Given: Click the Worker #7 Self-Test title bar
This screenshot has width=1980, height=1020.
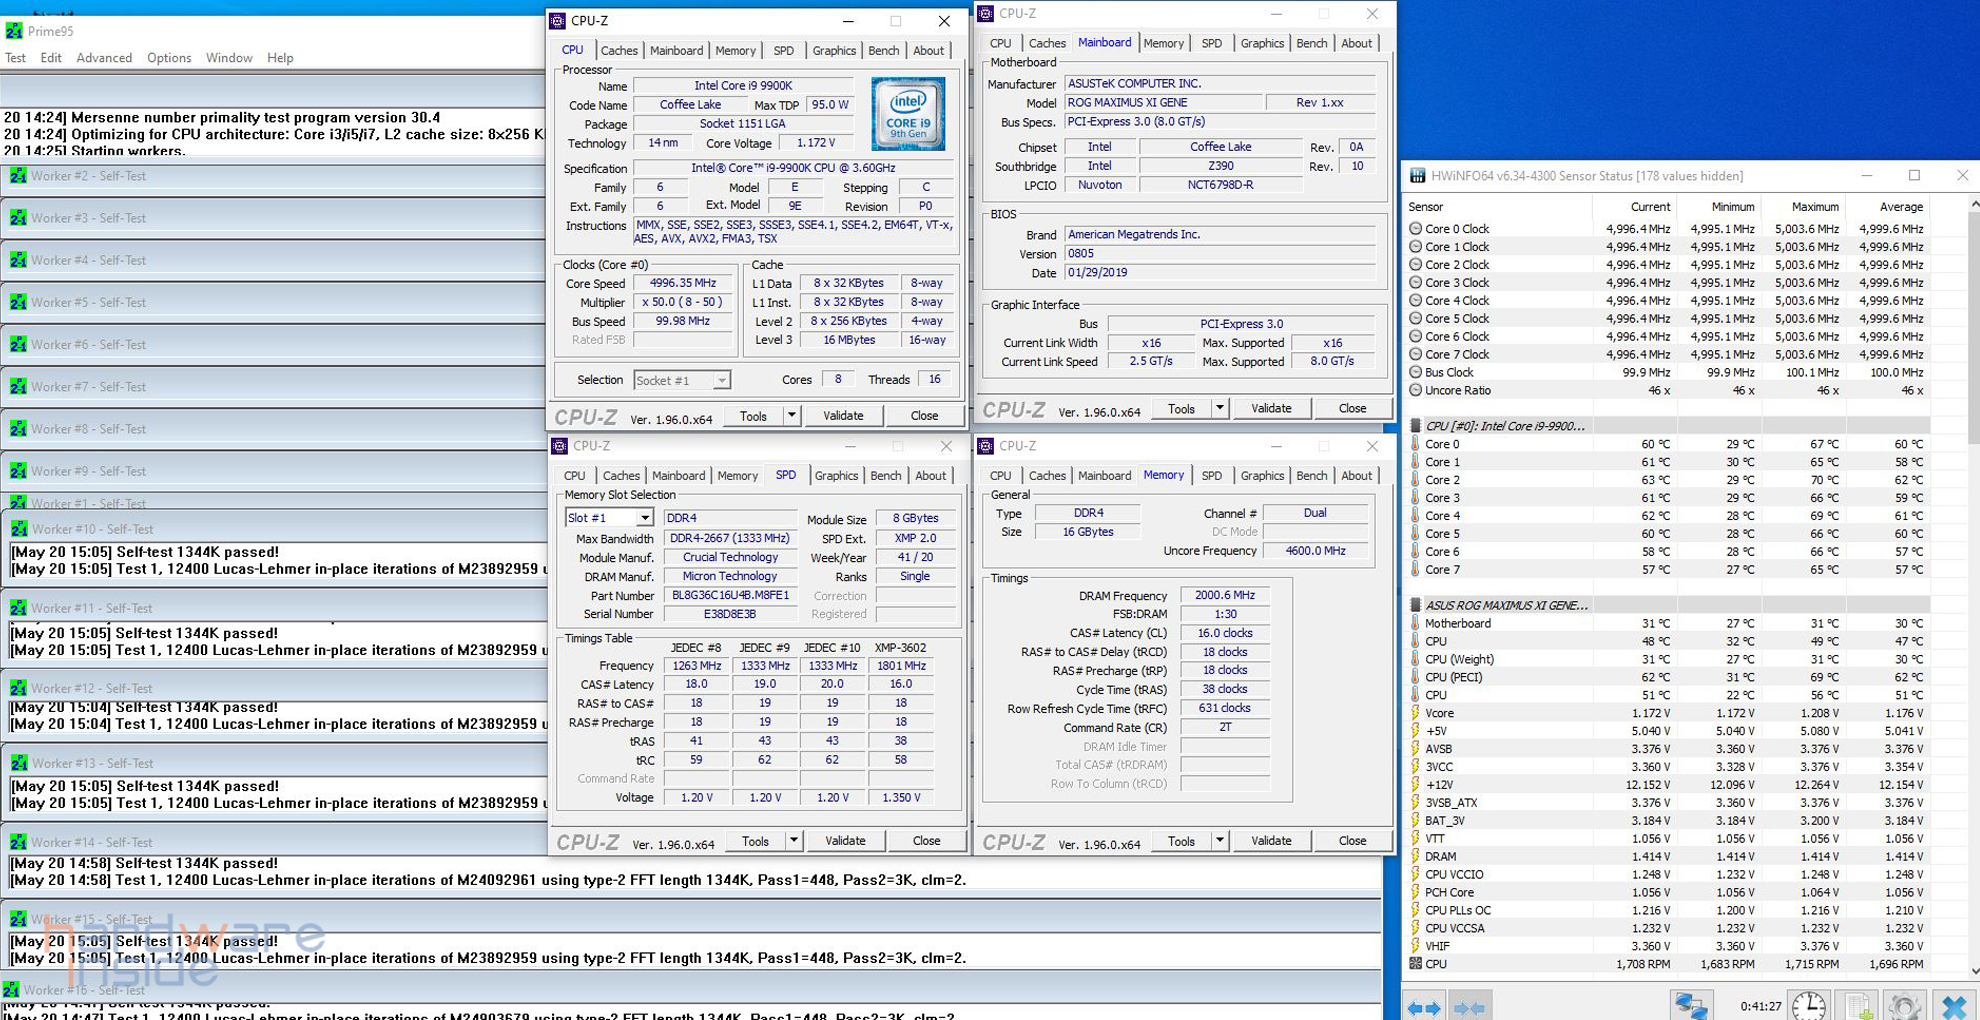Looking at the screenshot, I should pyautogui.click(x=272, y=386).
